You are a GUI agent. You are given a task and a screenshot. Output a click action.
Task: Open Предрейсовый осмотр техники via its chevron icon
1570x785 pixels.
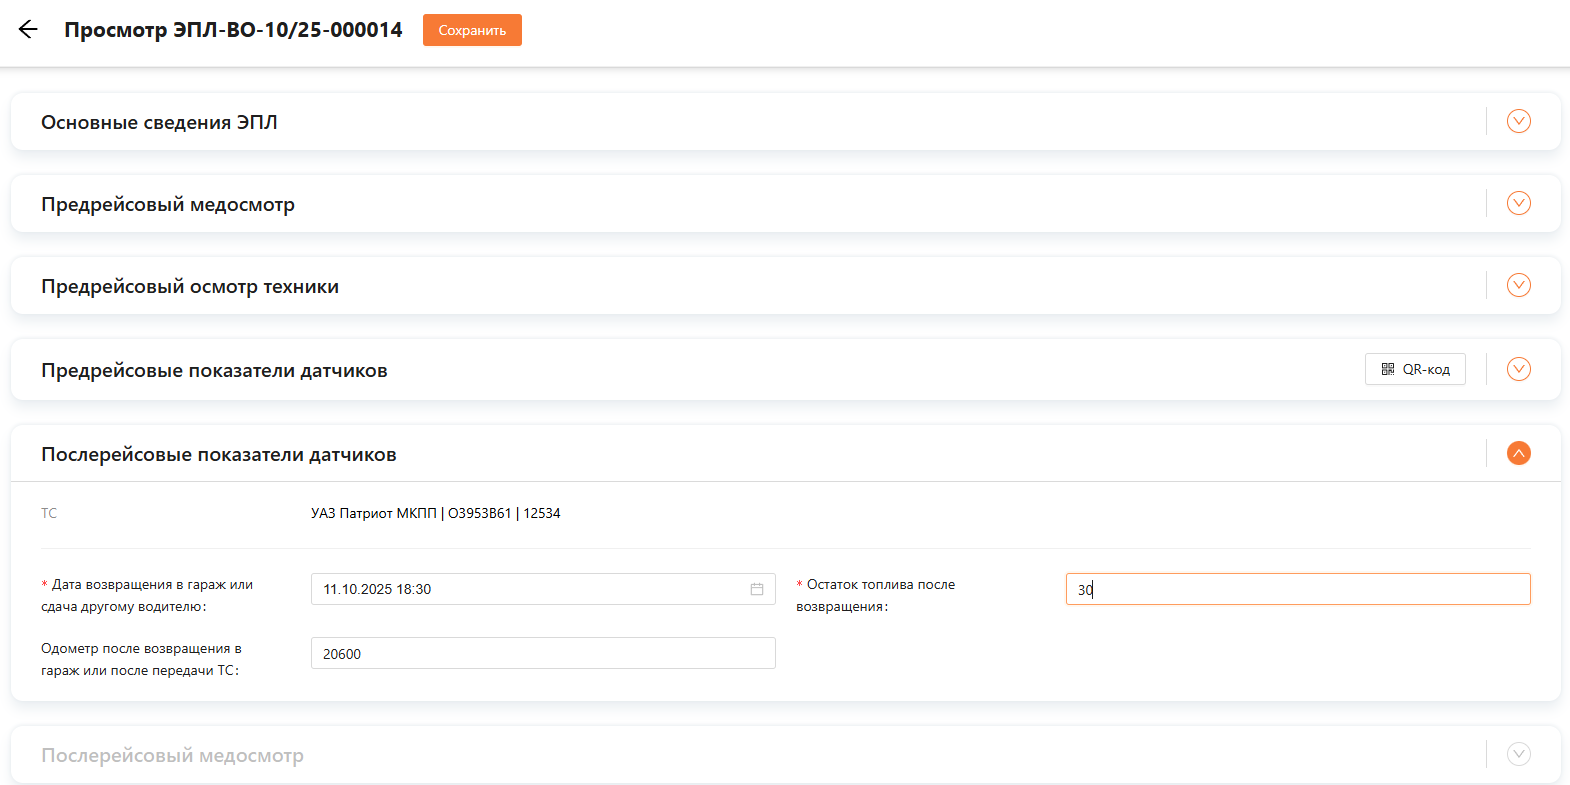(1518, 285)
